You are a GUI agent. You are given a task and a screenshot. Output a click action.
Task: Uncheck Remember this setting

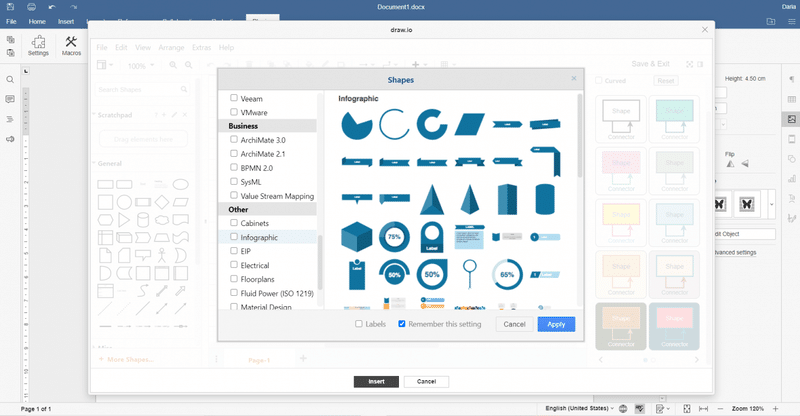tap(402, 324)
